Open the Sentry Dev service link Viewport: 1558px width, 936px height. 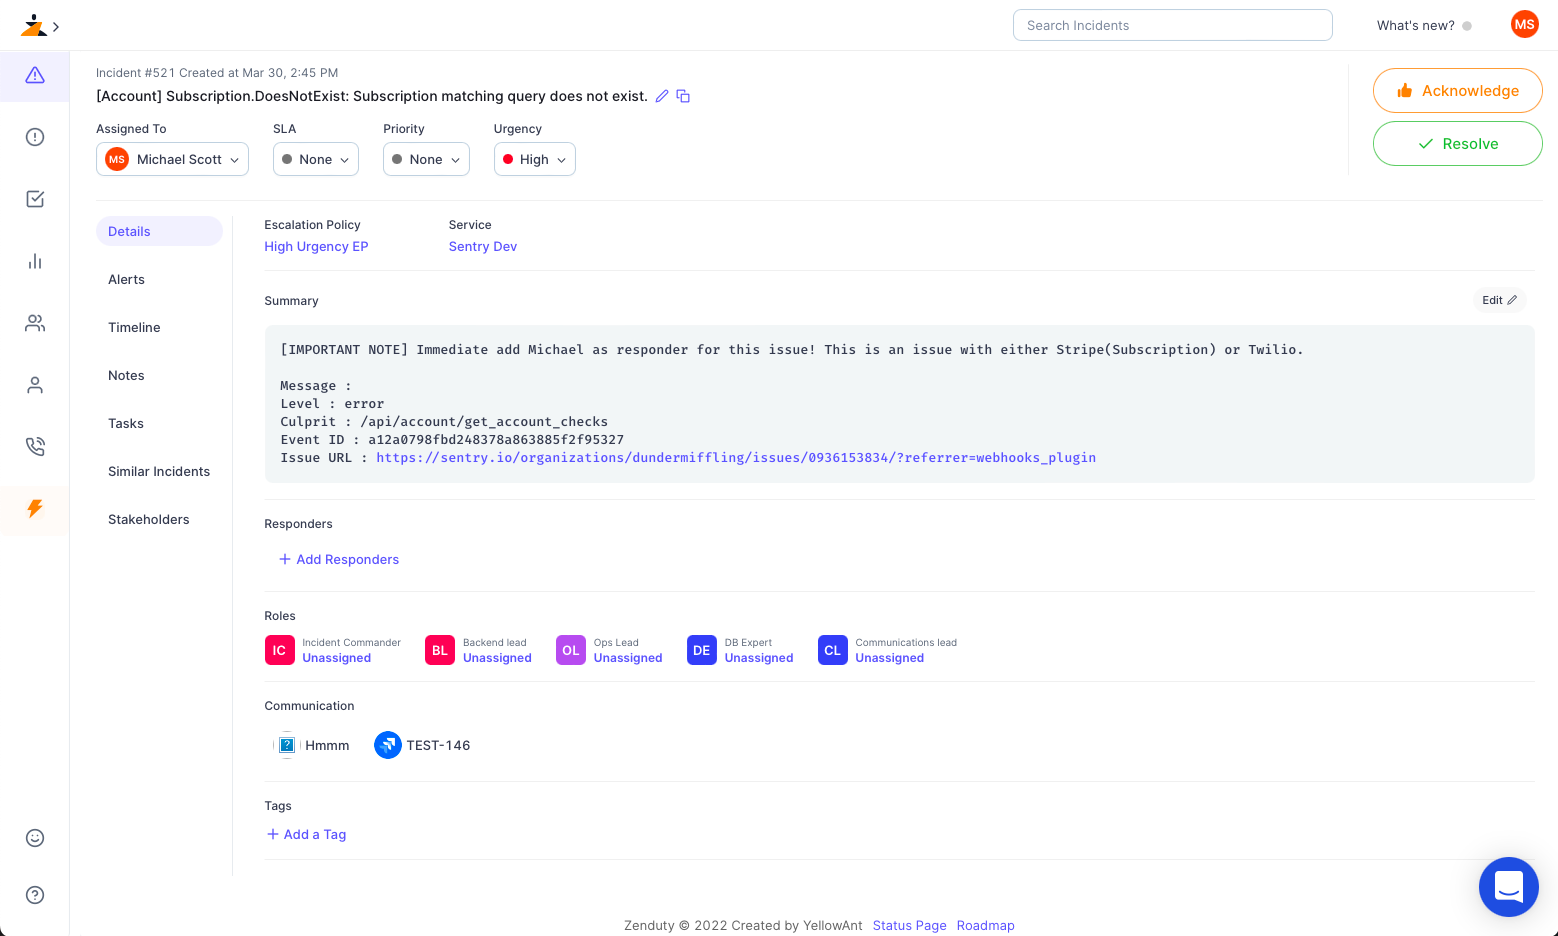coord(483,246)
